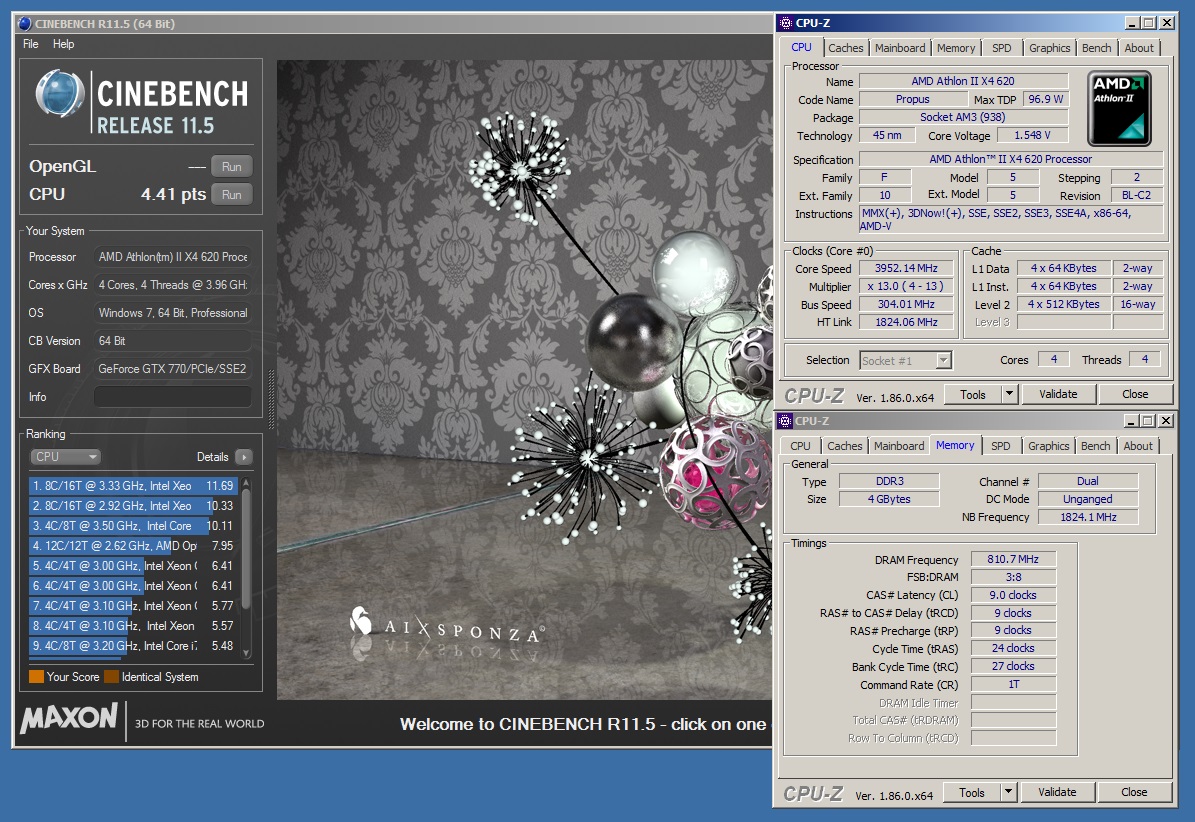Screen dimensions: 1195x822
Task: Open SPD tab in lower CPU-Z window
Action: point(1001,446)
